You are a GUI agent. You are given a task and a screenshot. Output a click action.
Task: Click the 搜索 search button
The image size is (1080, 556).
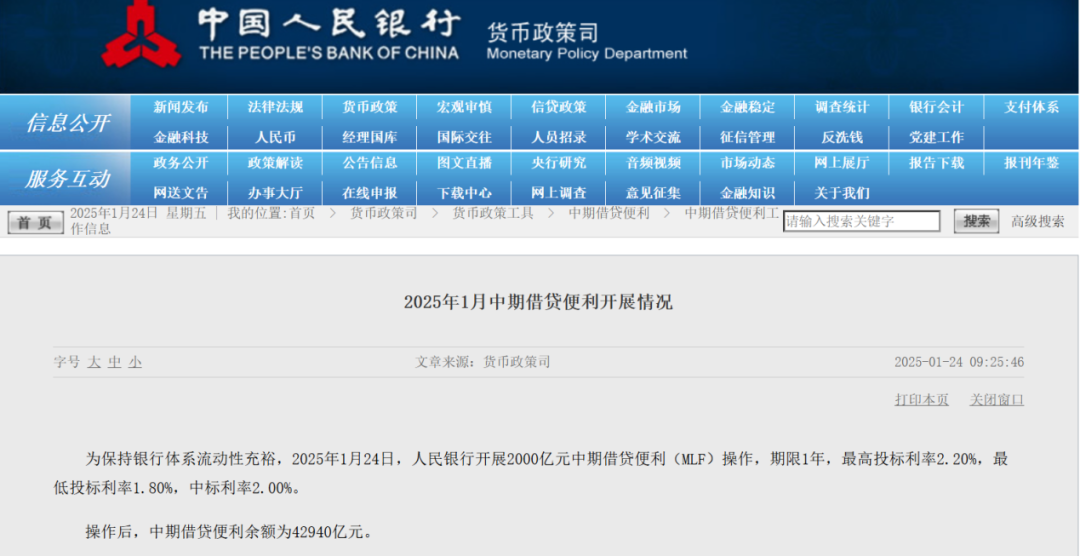(975, 222)
